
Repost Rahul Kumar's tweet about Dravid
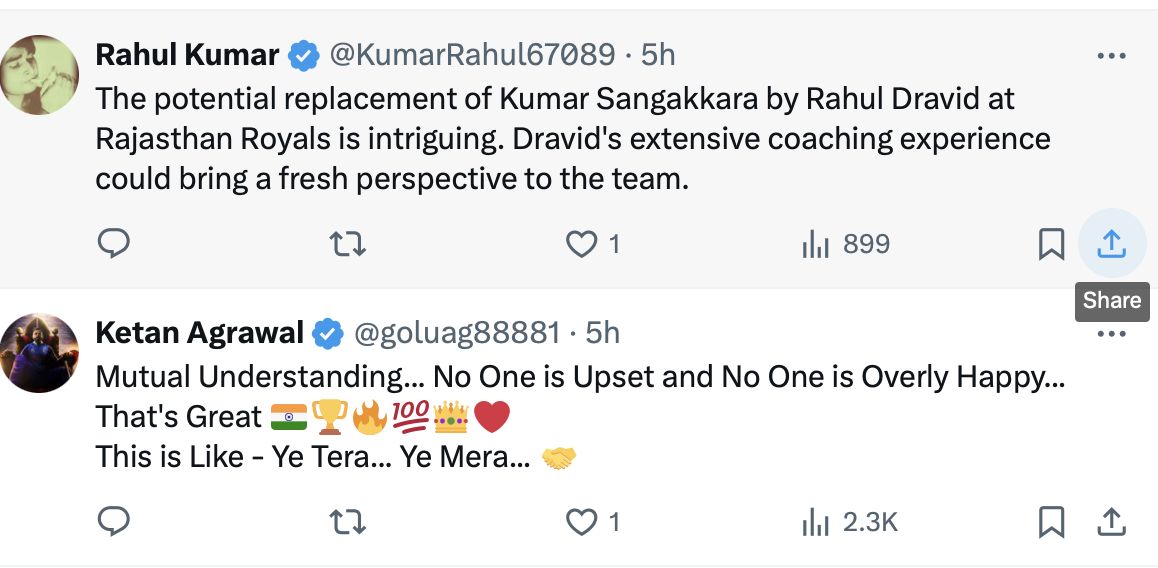[x=347, y=244]
